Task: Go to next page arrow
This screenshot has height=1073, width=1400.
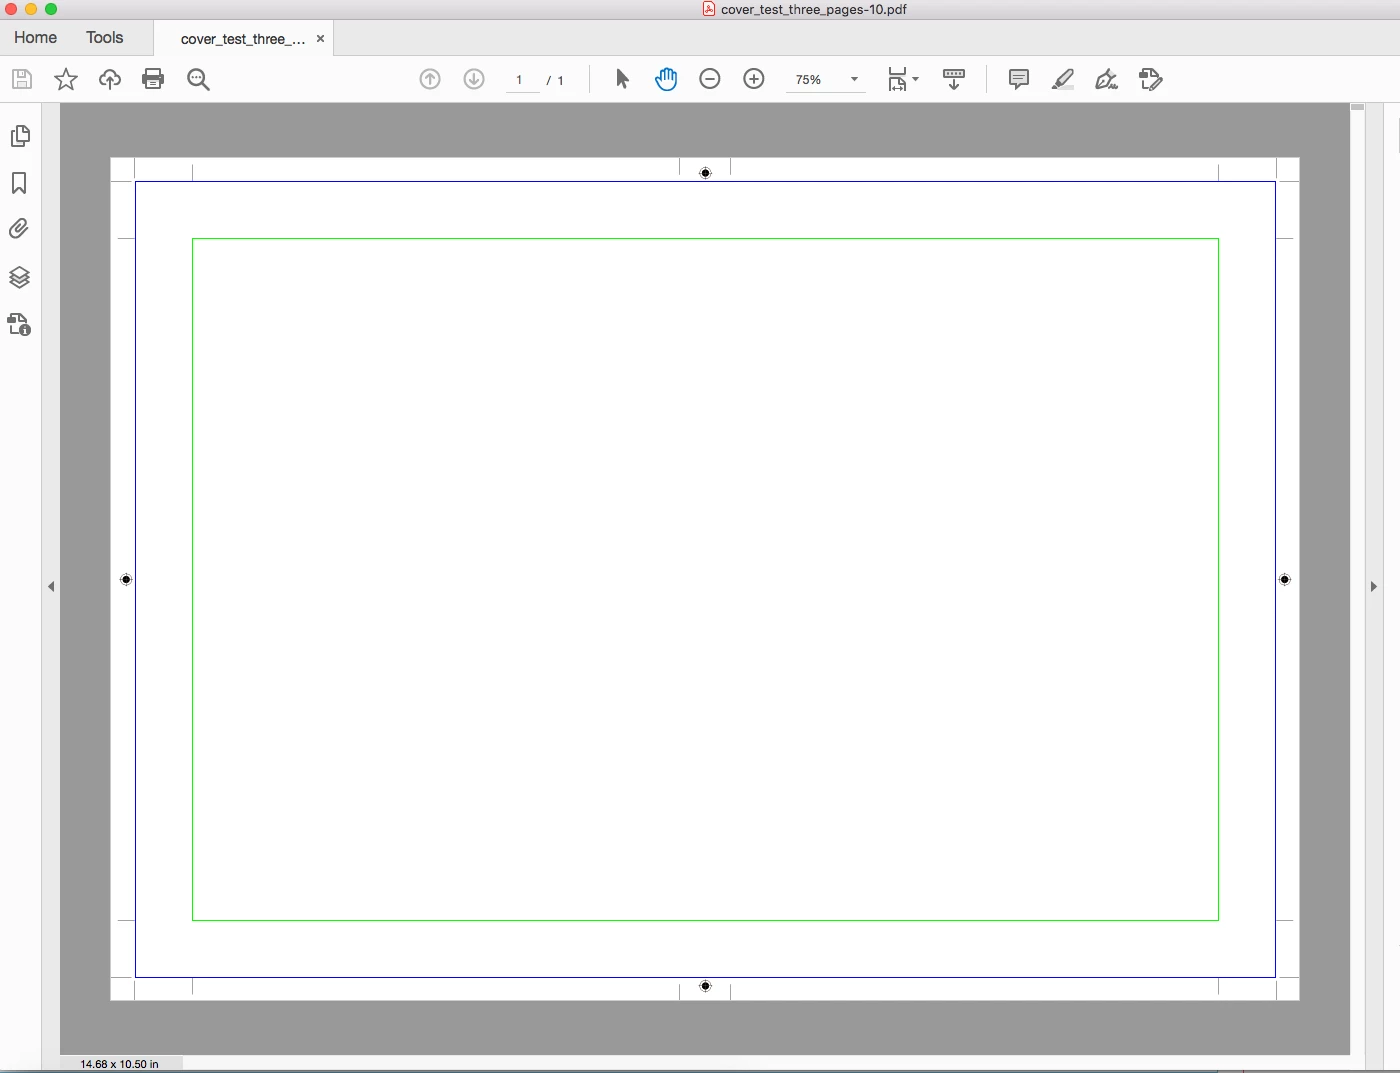Action: (x=474, y=79)
